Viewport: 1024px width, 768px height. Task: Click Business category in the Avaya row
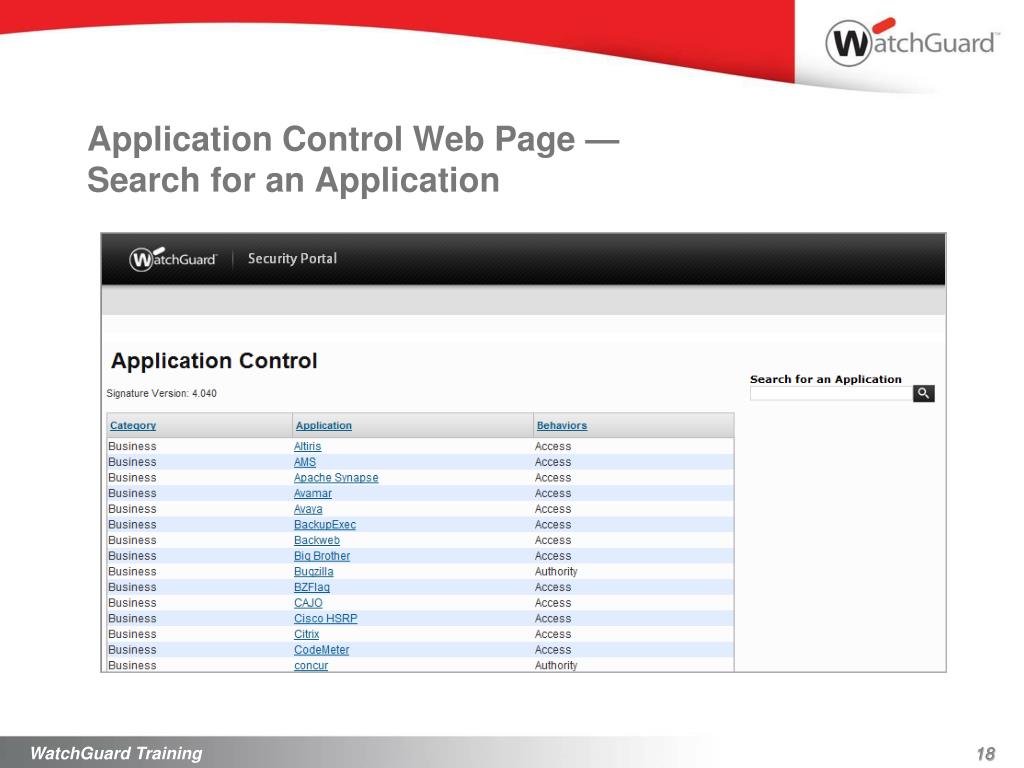[133, 509]
